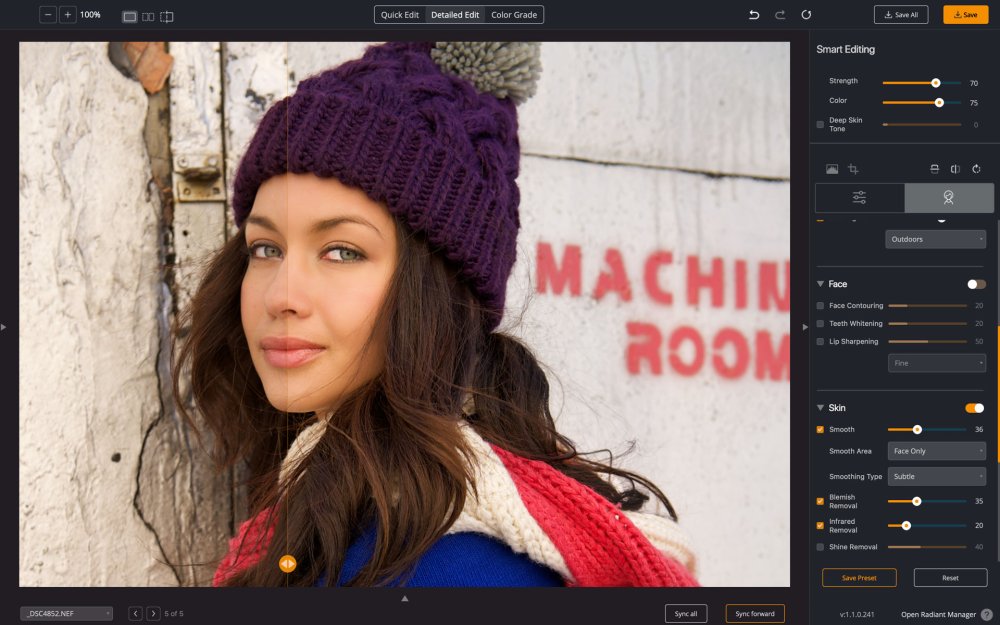Undo the last edit
The width and height of the screenshot is (1000, 625).
click(x=754, y=15)
